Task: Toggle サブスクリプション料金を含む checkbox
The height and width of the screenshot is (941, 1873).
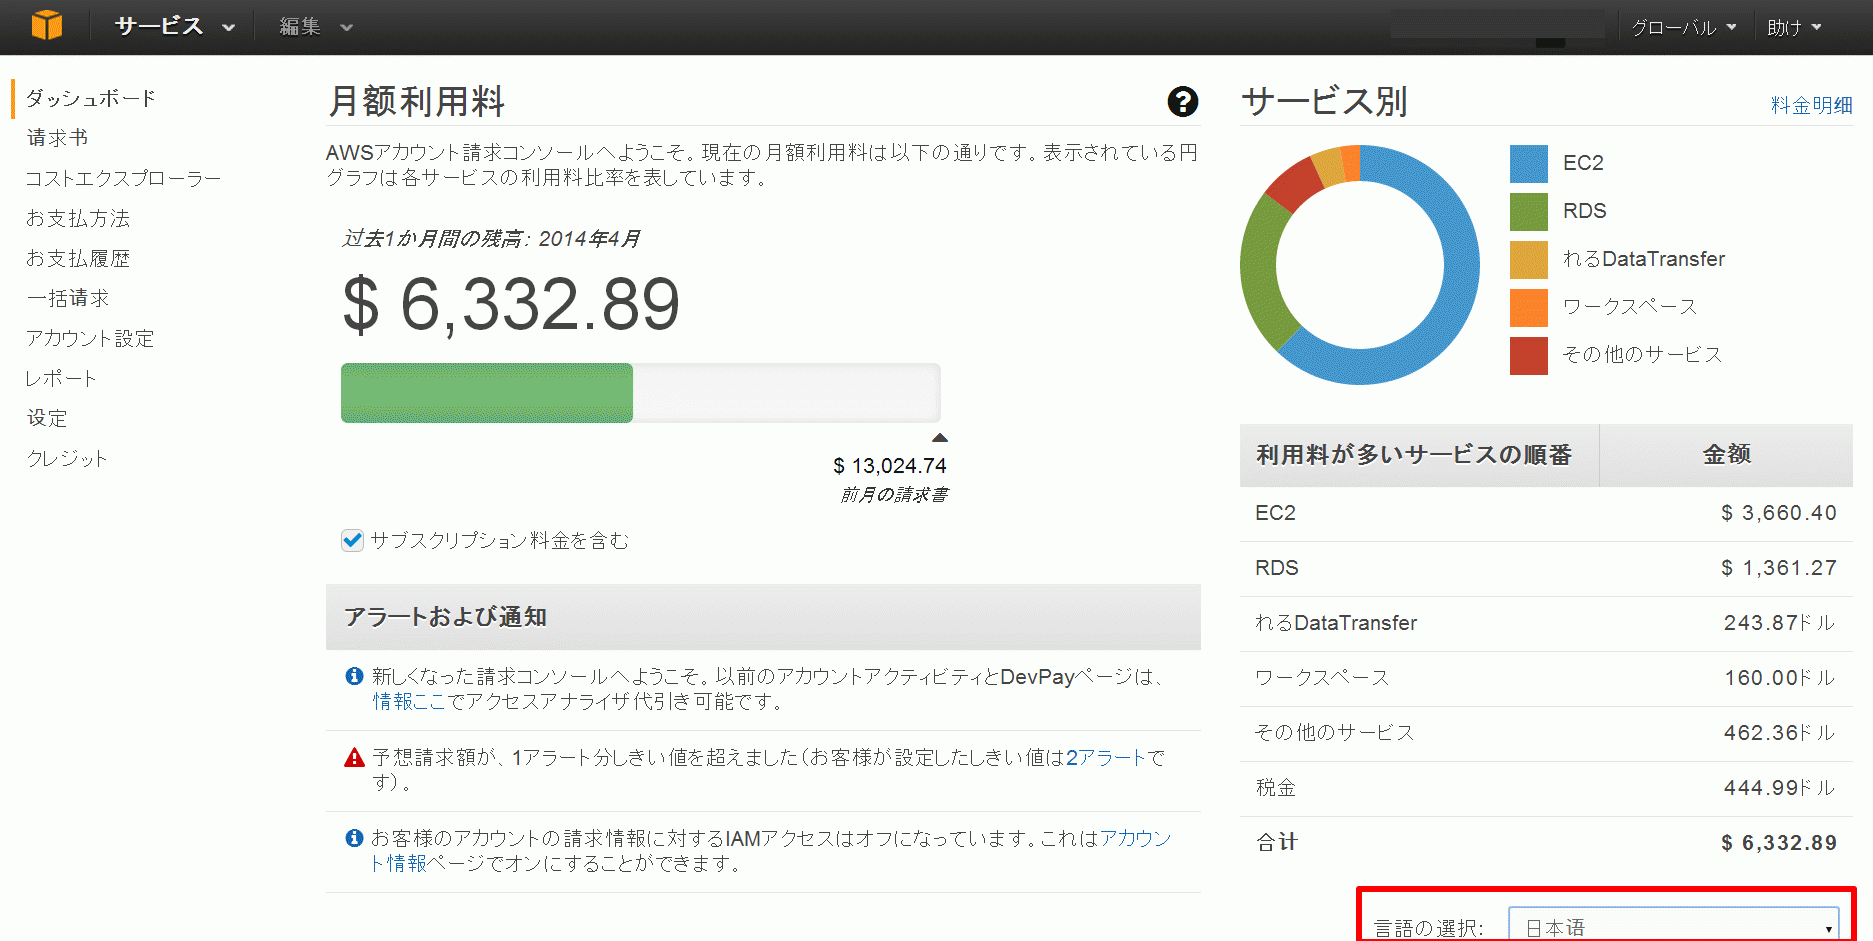Action: point(352,540)
